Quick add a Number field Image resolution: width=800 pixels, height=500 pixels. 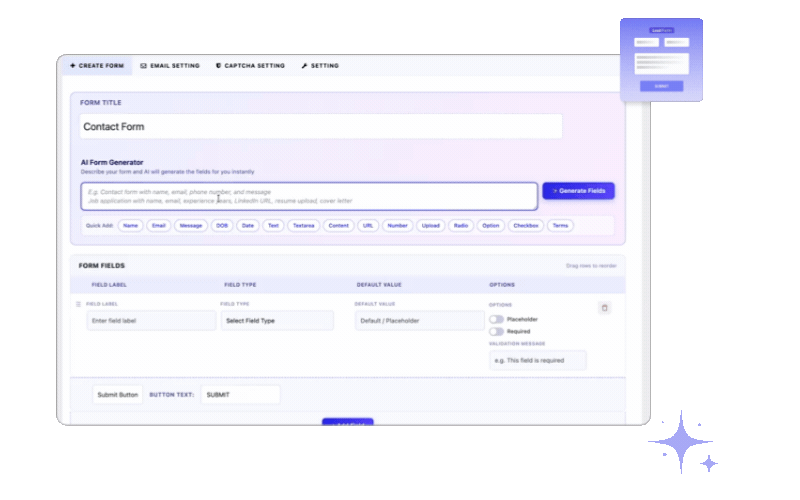[x=397, y=226]
